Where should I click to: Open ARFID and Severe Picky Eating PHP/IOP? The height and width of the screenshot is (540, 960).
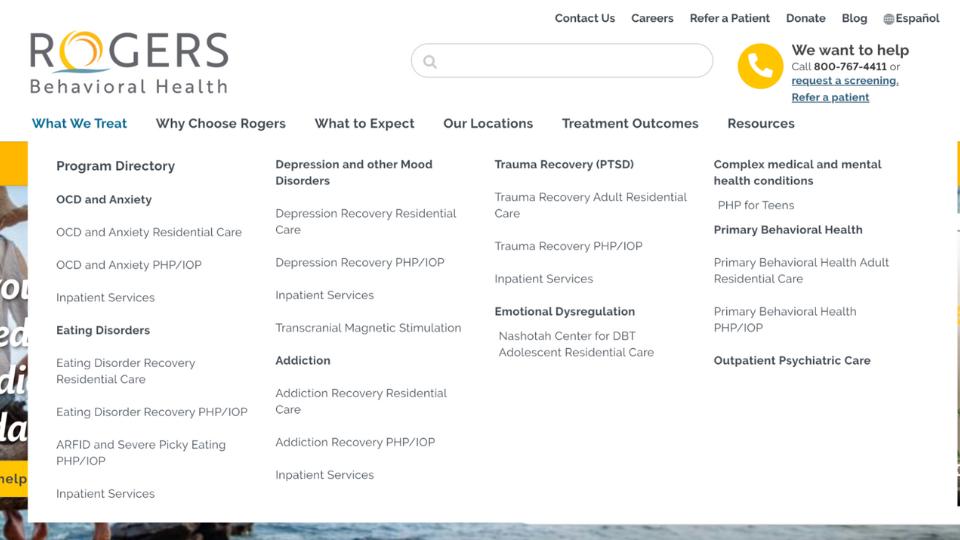coord(140,452)
